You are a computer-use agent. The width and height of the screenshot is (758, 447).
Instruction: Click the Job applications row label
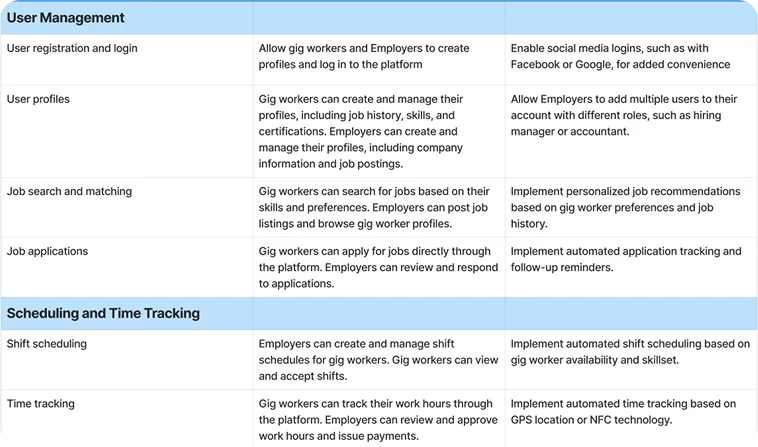[47, 251]
